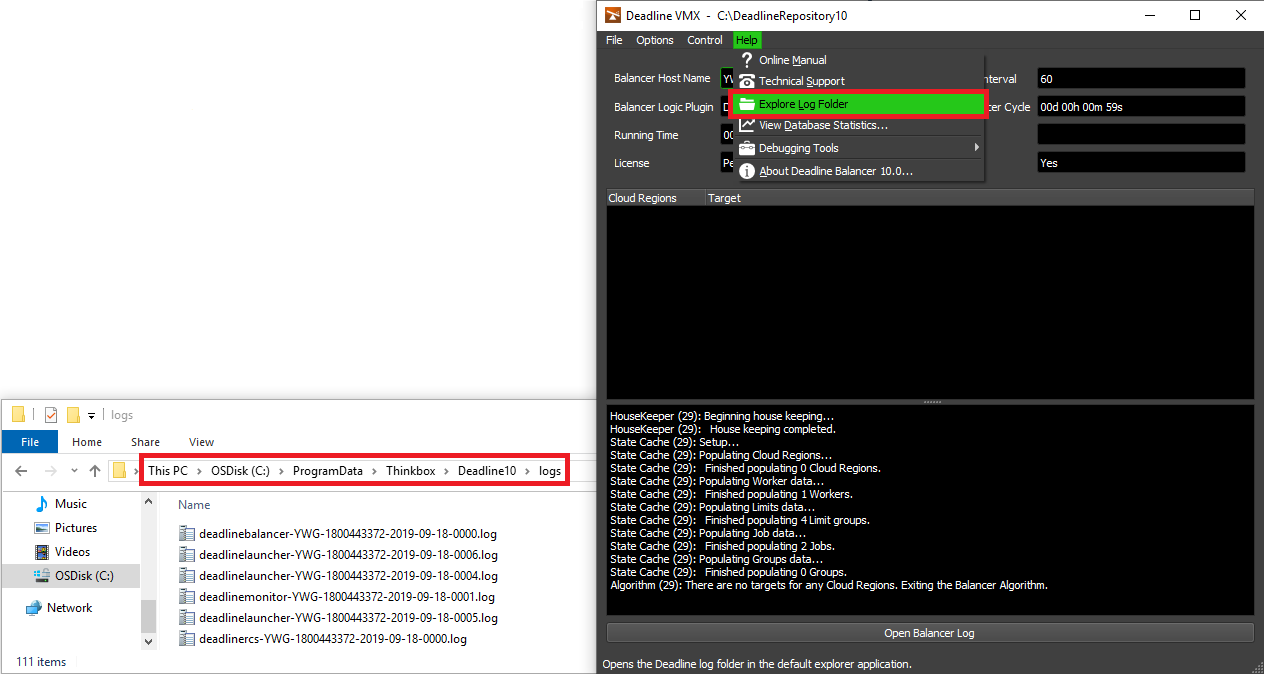
Task: Click log line "HouseKeeper (29): Beginning house keeping..."
Action: pos(722,416)
